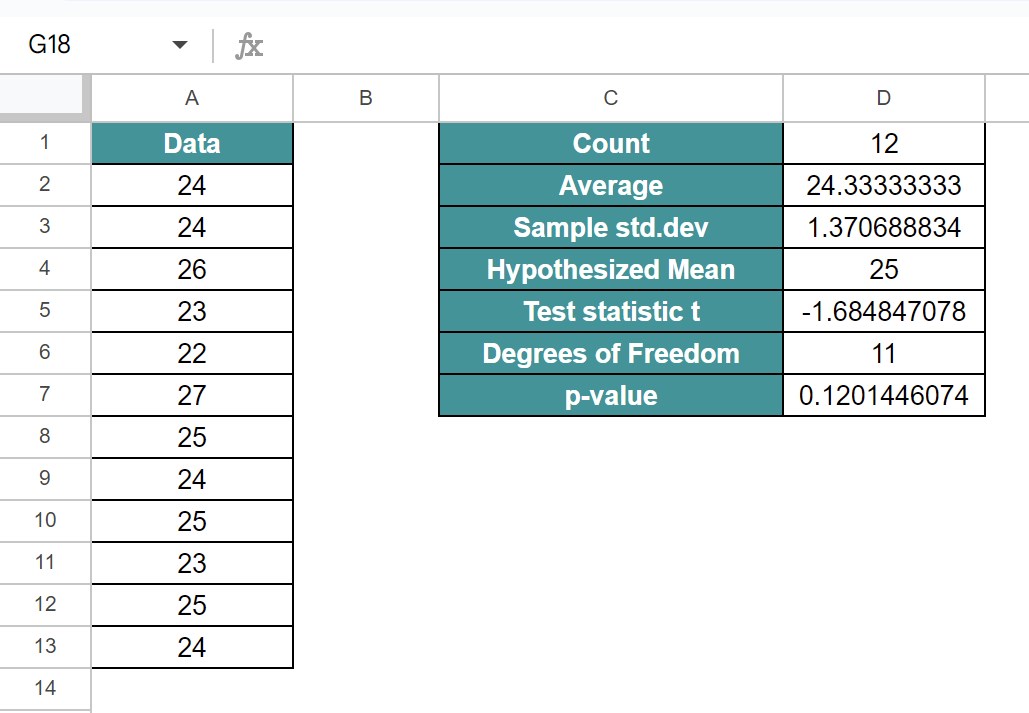This screenshot has width=1029, height=713.
Task: Select cell A7 containing 27
Action: 192,395
